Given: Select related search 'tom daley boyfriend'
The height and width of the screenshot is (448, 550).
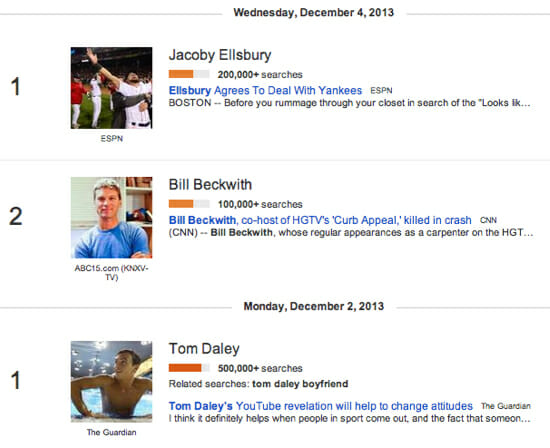Looking at the screenshot, I should click(x=300, y=384).
